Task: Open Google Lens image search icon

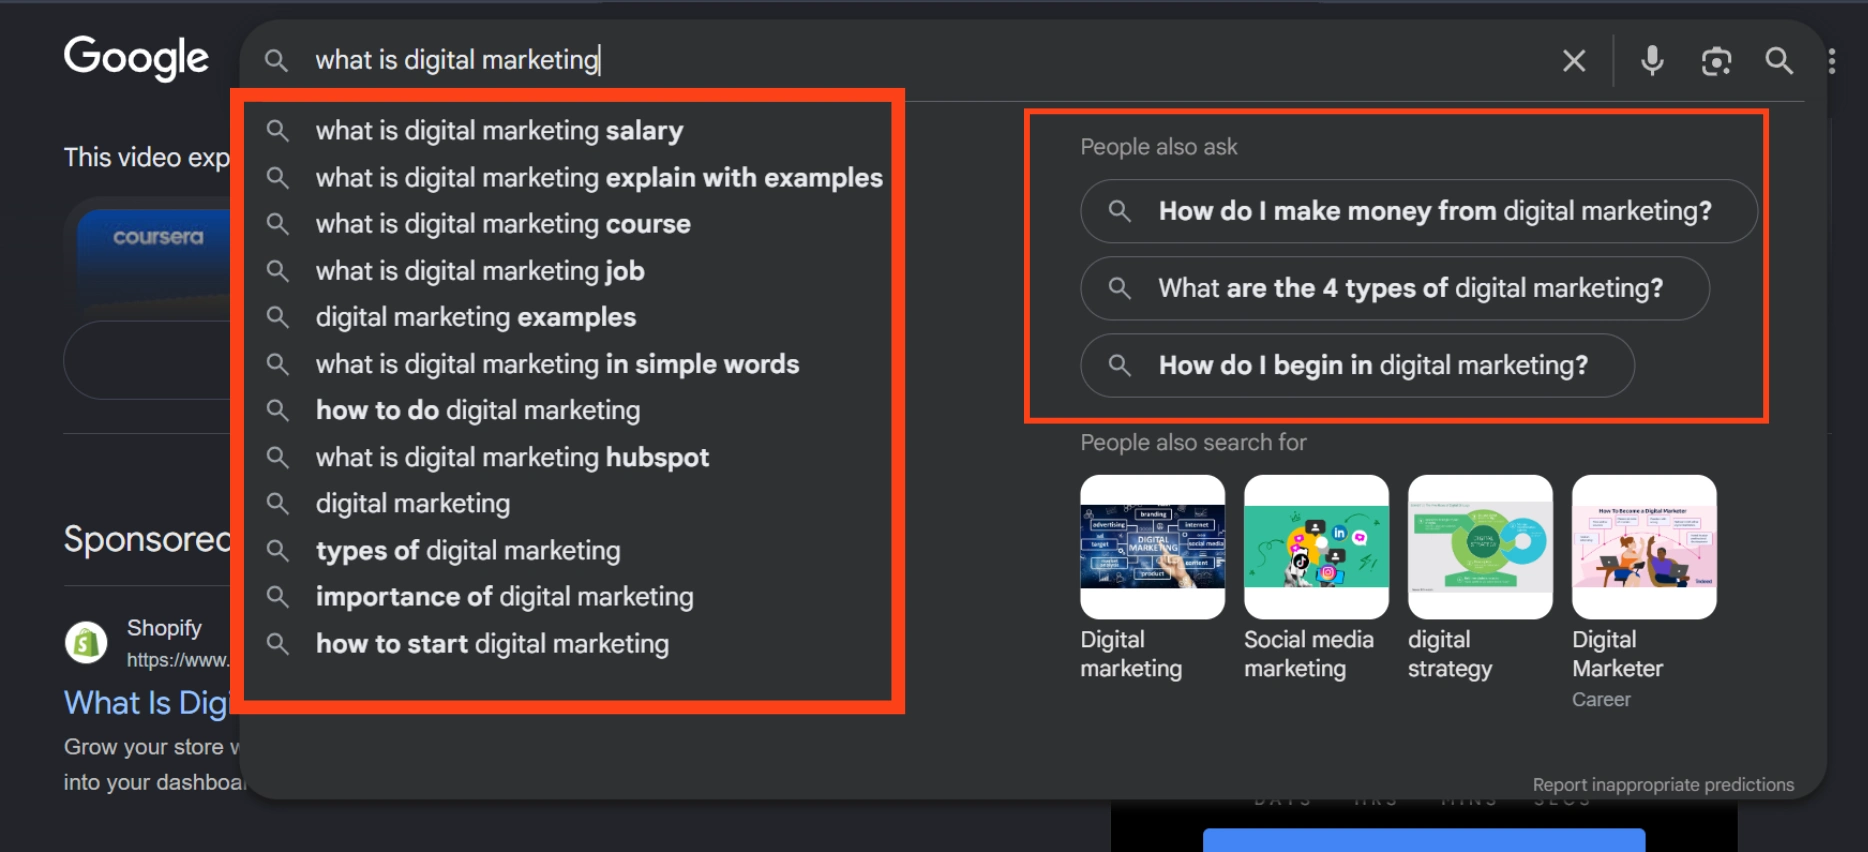Action: [x=1716, y=61]
